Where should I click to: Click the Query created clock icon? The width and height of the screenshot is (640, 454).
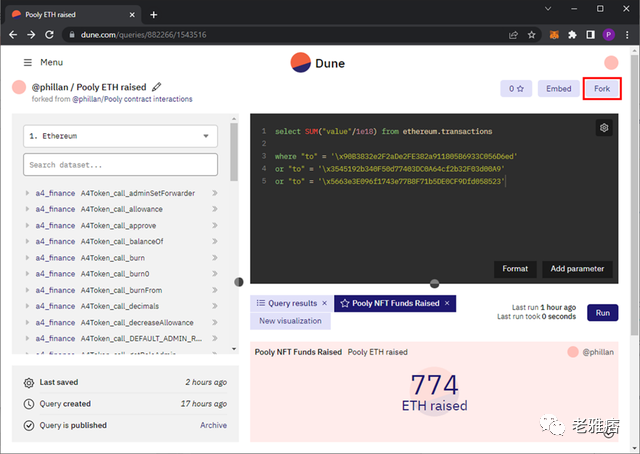[x=29, y=404]
